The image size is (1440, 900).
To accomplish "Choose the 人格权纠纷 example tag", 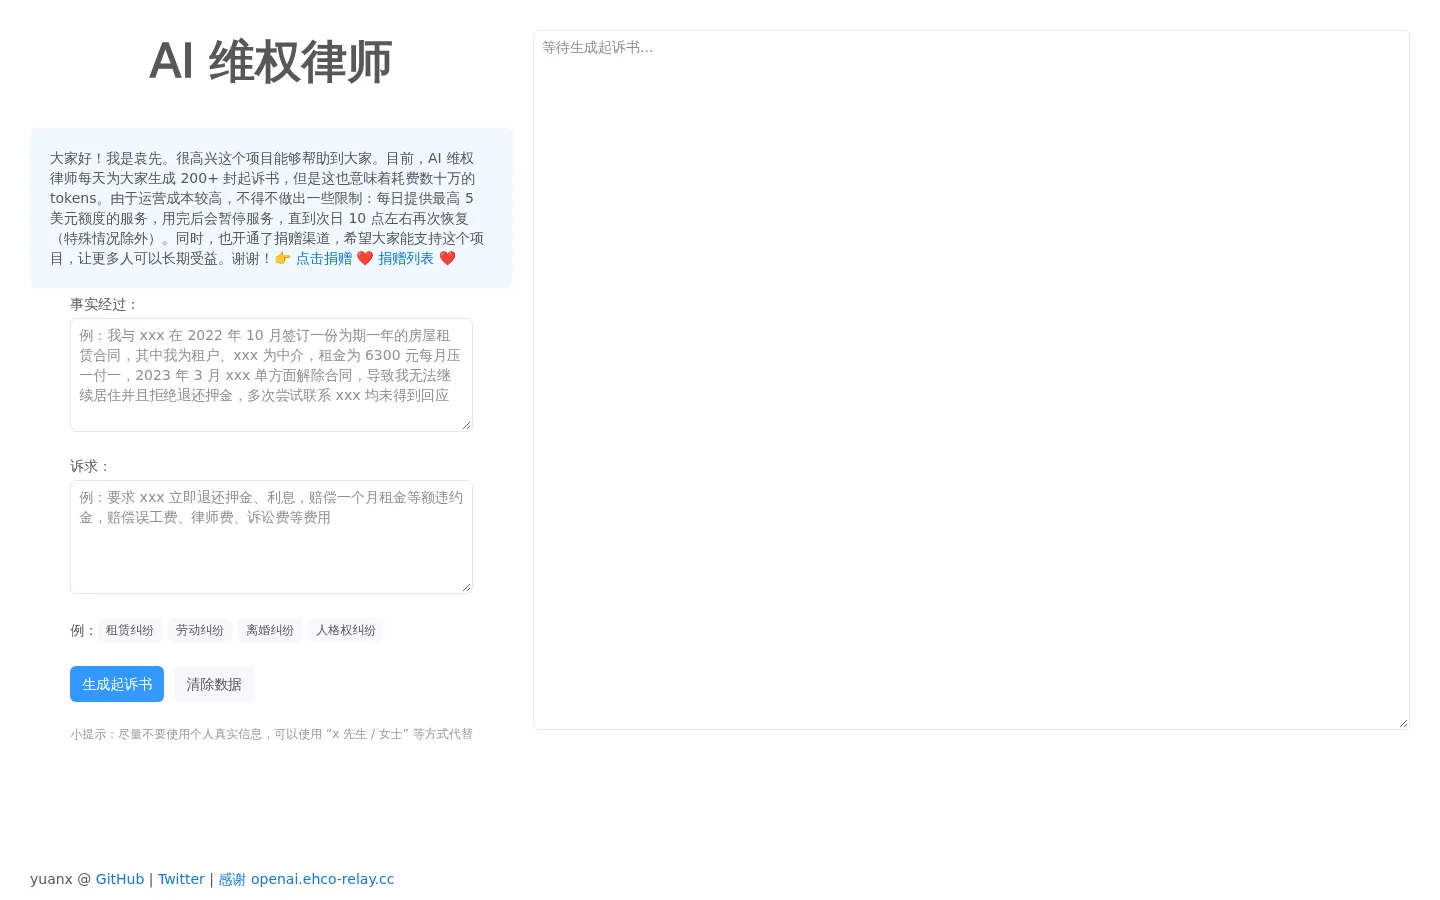I will click(x=346, y=630).
